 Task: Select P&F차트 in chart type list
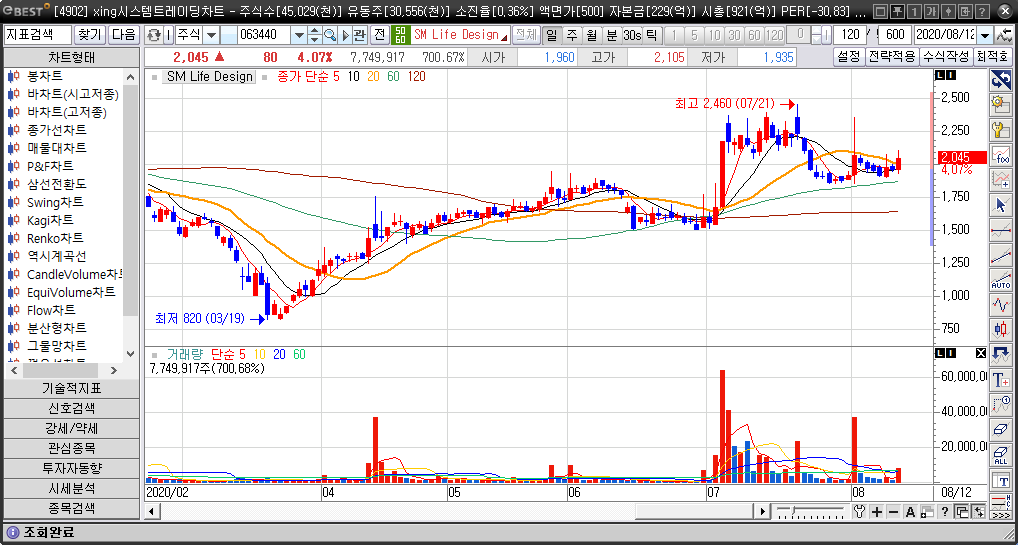coord(50,166)
